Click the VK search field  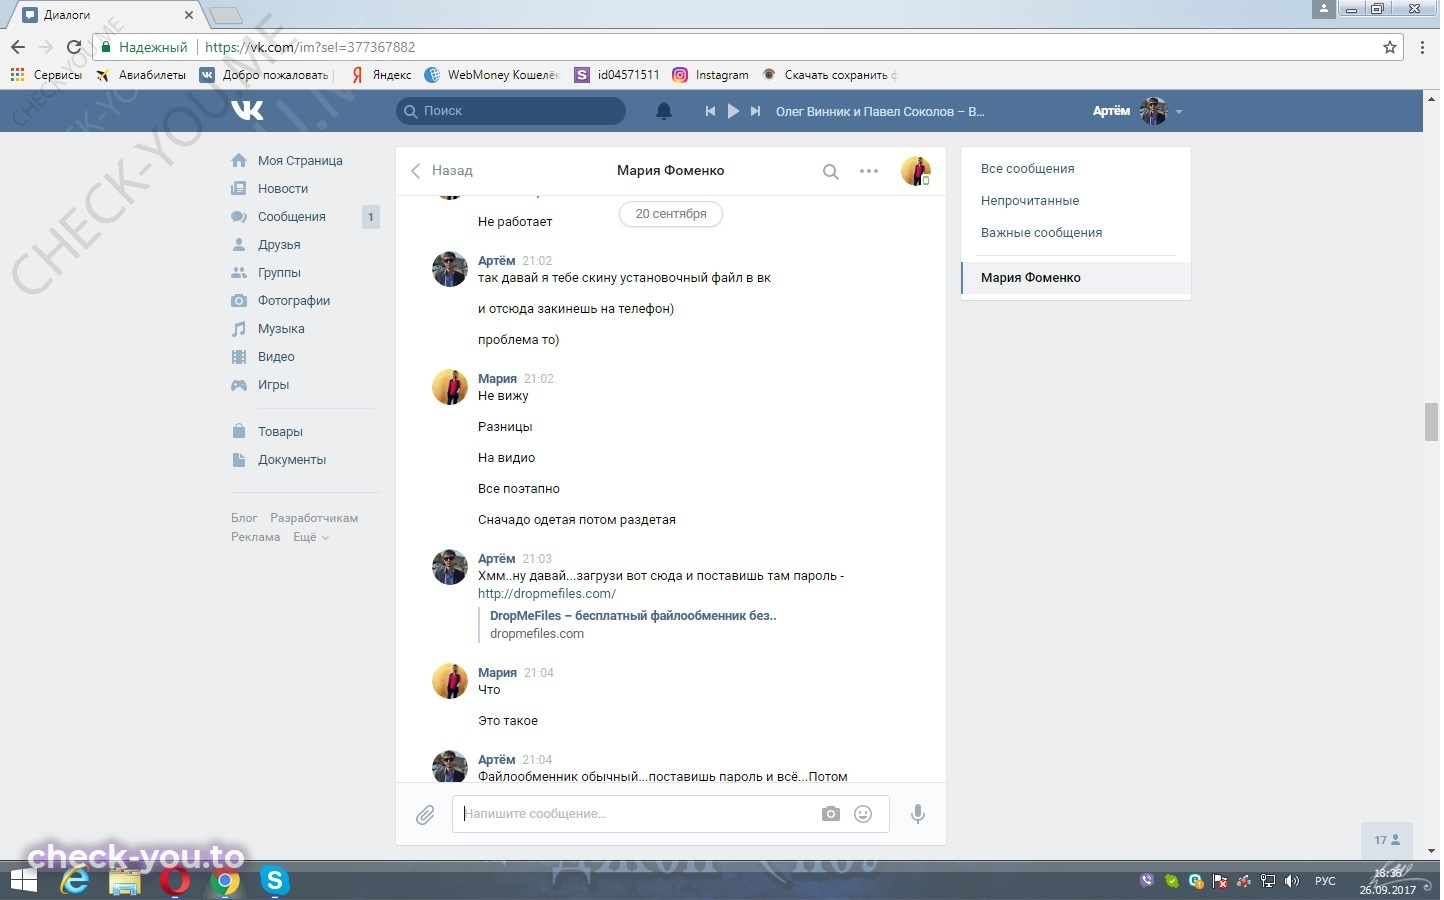click(511, 111)
